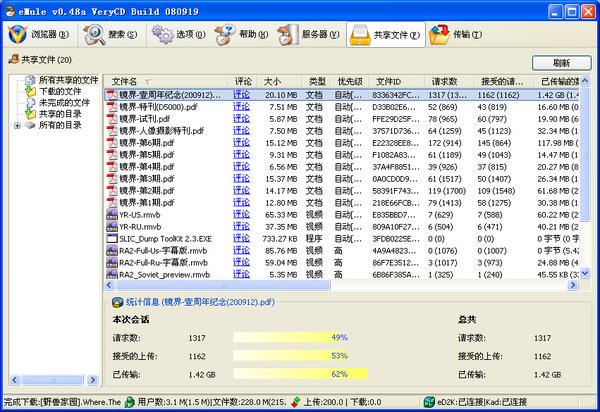600x412 pixels.
Task: Switch to the 共享文件 tab
Action: pos(385,36)
